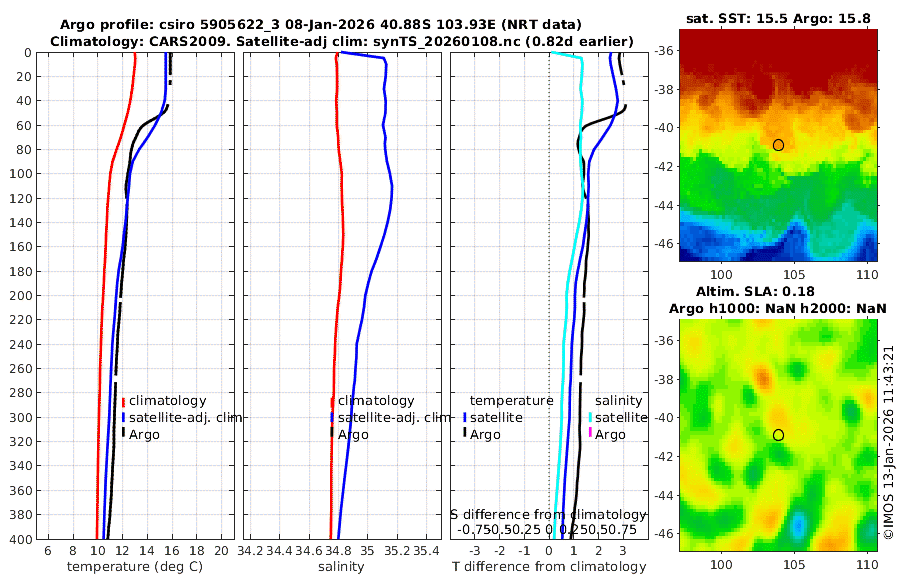Click S difference from climatology label
Viewport: 900px width, 580px height.
(x=548, y=515)
